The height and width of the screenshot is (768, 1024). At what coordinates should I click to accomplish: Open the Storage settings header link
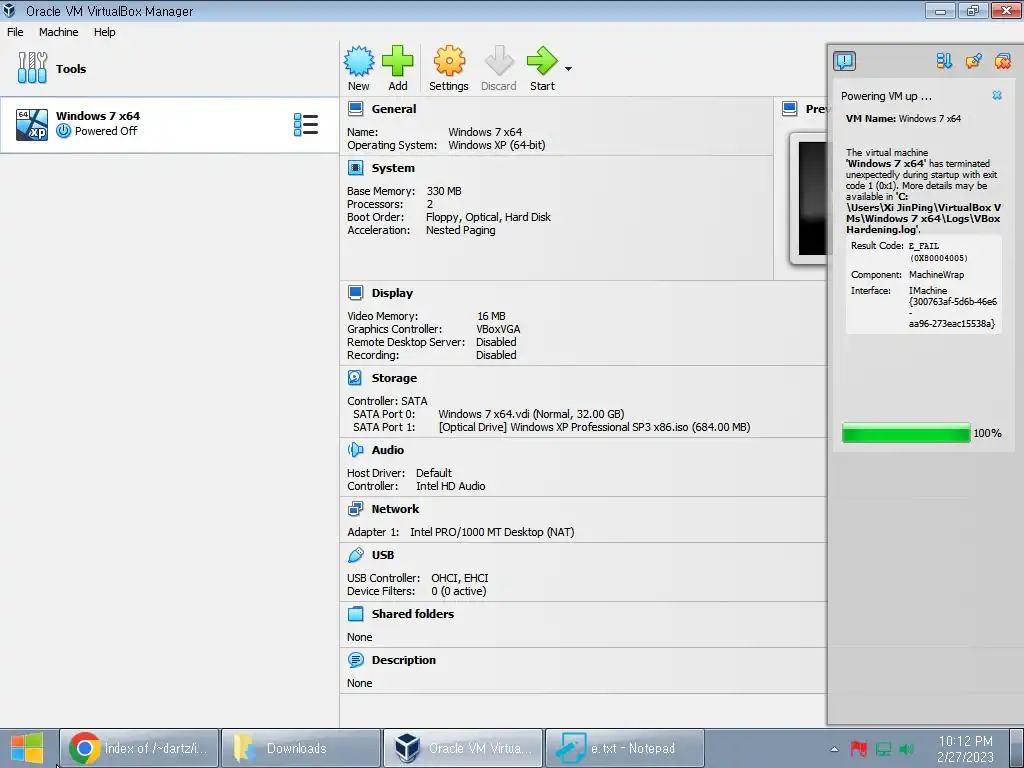pyautogui.click(x=394, y=378)
